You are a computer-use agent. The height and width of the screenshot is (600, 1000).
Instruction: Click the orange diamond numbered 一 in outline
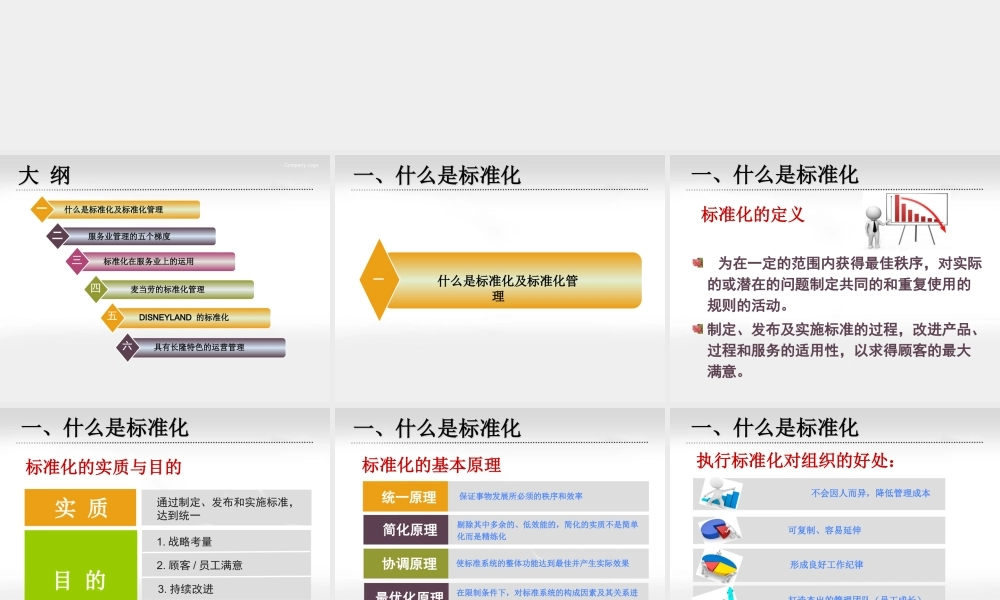coord(41,209)
